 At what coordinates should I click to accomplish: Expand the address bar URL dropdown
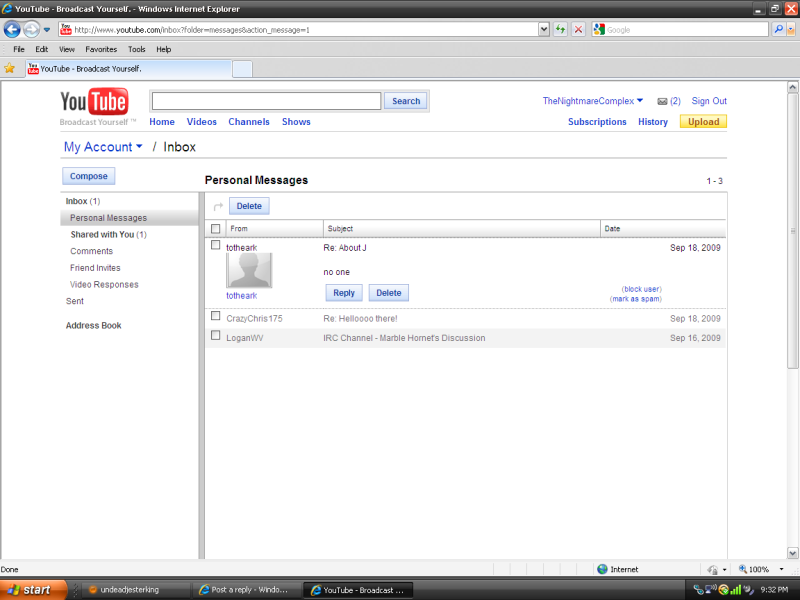(x=544, y=30)
